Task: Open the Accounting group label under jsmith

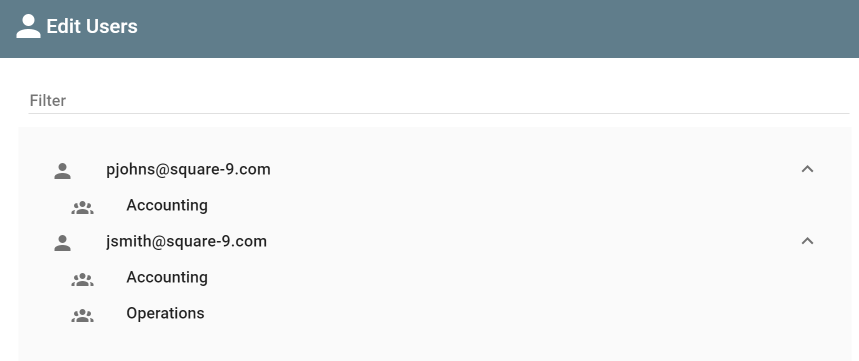Action: click(167, 277)
